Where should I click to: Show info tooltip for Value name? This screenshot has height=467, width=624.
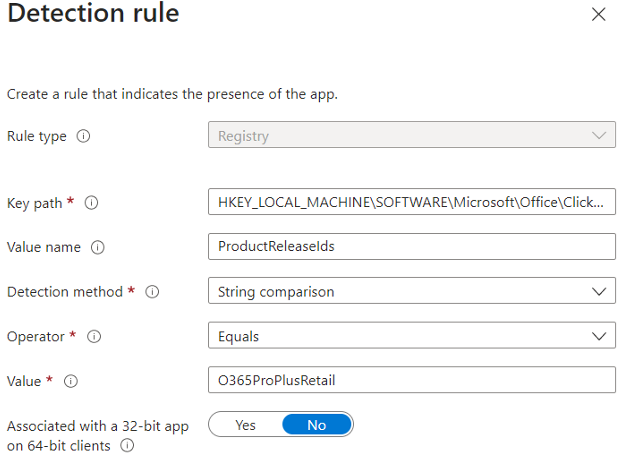click(x=98, y=247)
